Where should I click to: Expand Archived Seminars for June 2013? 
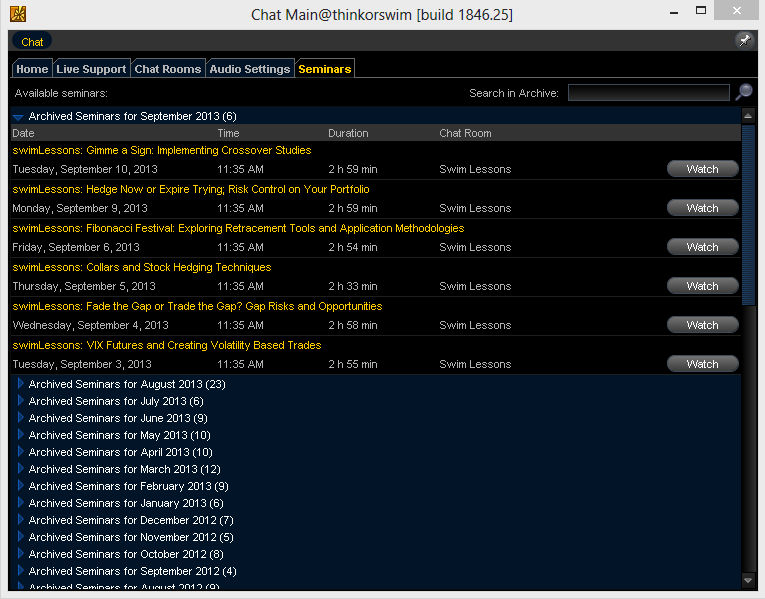[x=20, y=418]
